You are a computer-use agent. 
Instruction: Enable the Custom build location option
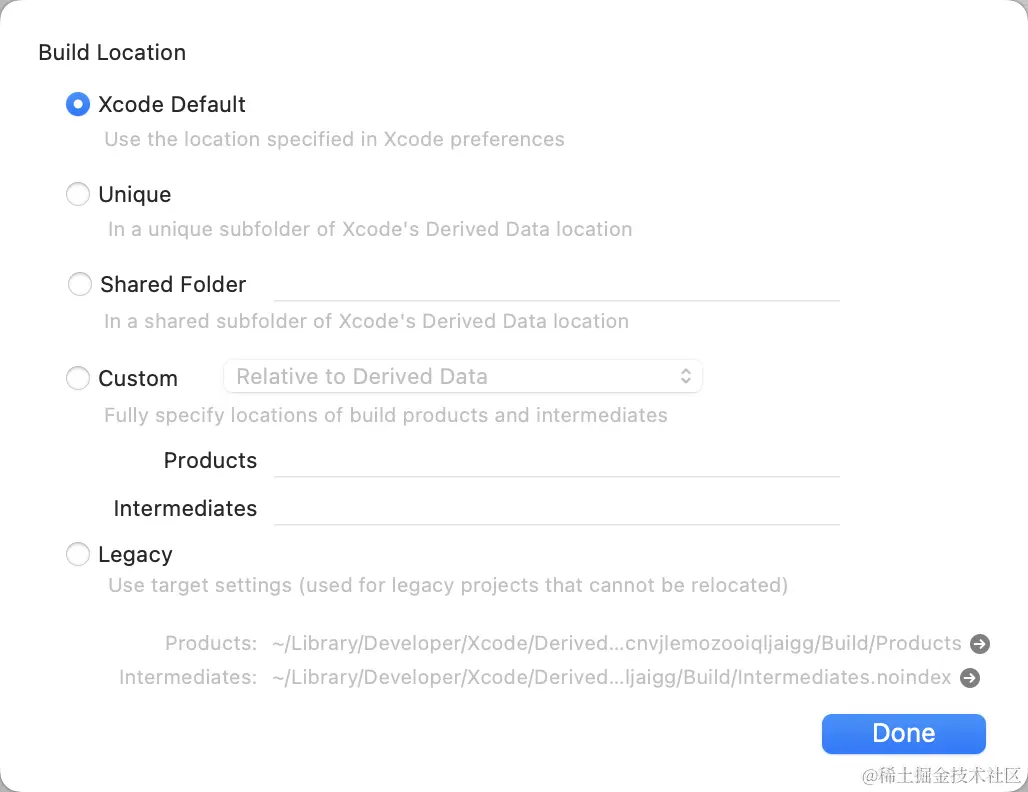click(x=78, y=378)
